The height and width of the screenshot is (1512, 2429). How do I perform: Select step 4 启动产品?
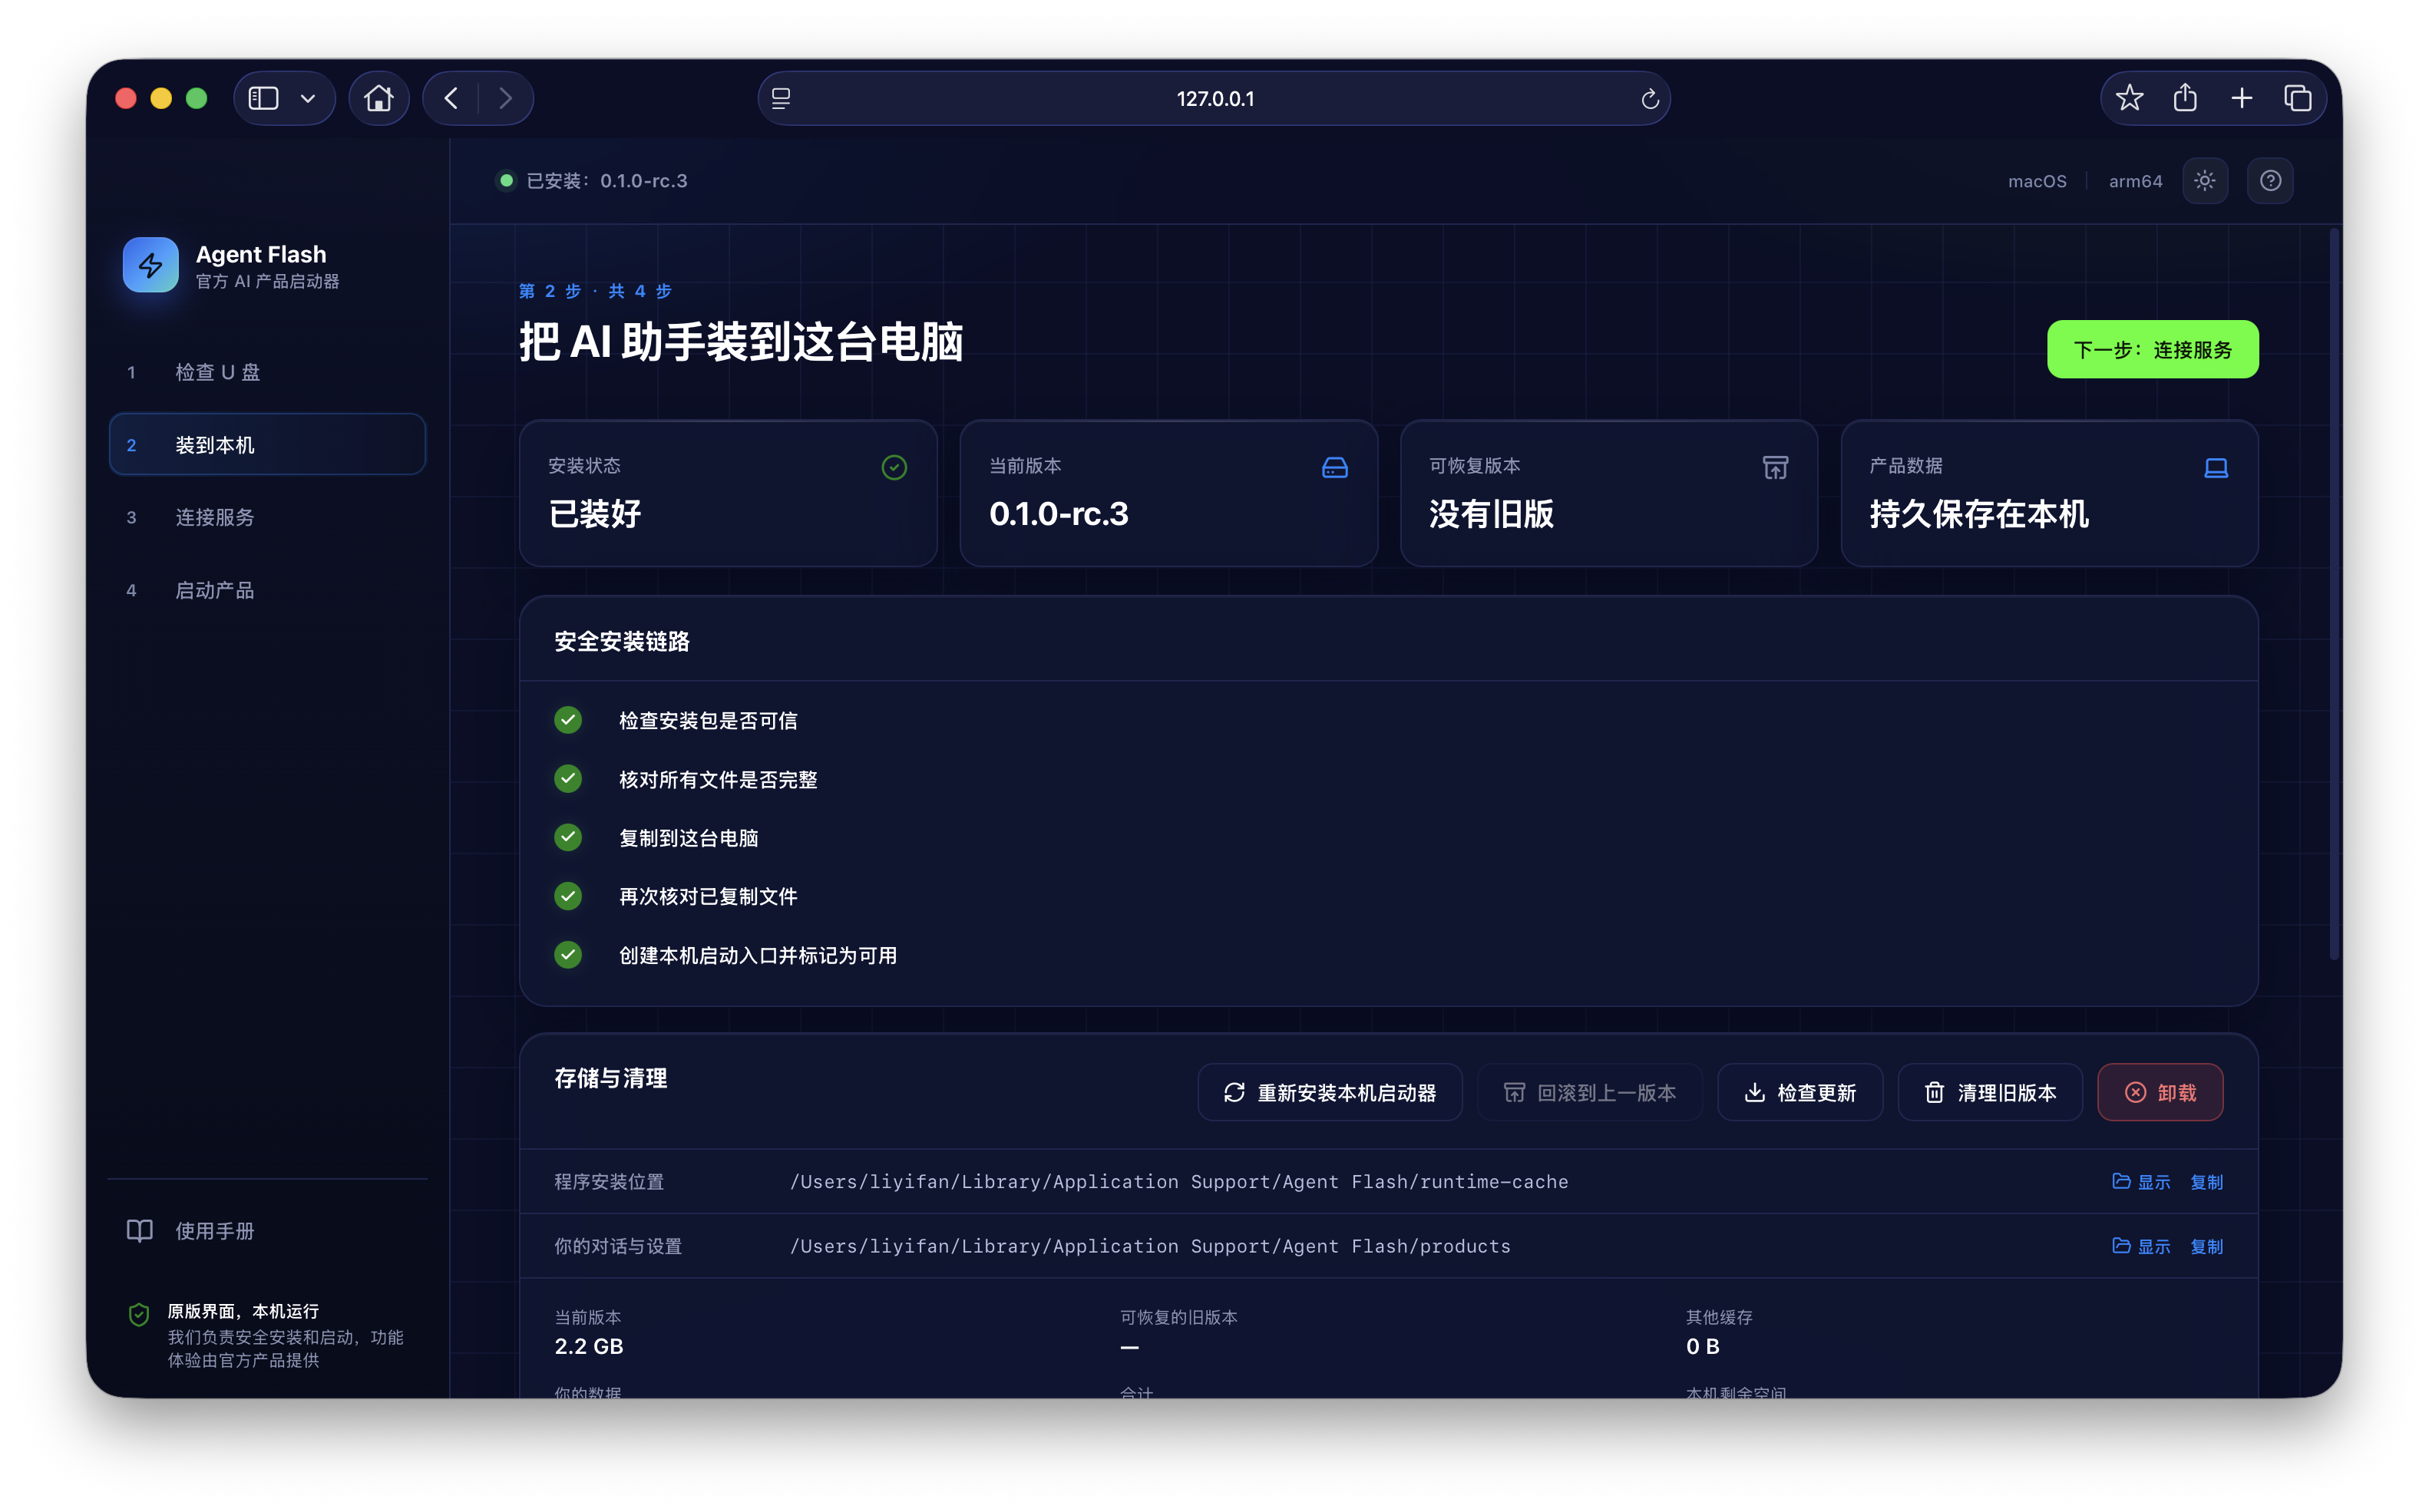pyautogui.click(x=267, y=590)
